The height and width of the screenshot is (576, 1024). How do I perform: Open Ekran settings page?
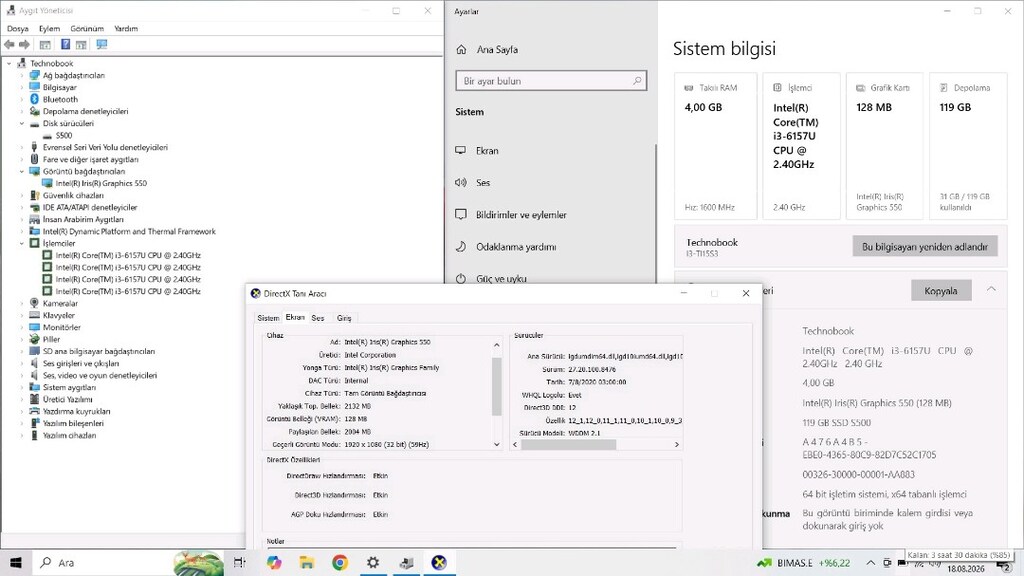coord(487,150)
